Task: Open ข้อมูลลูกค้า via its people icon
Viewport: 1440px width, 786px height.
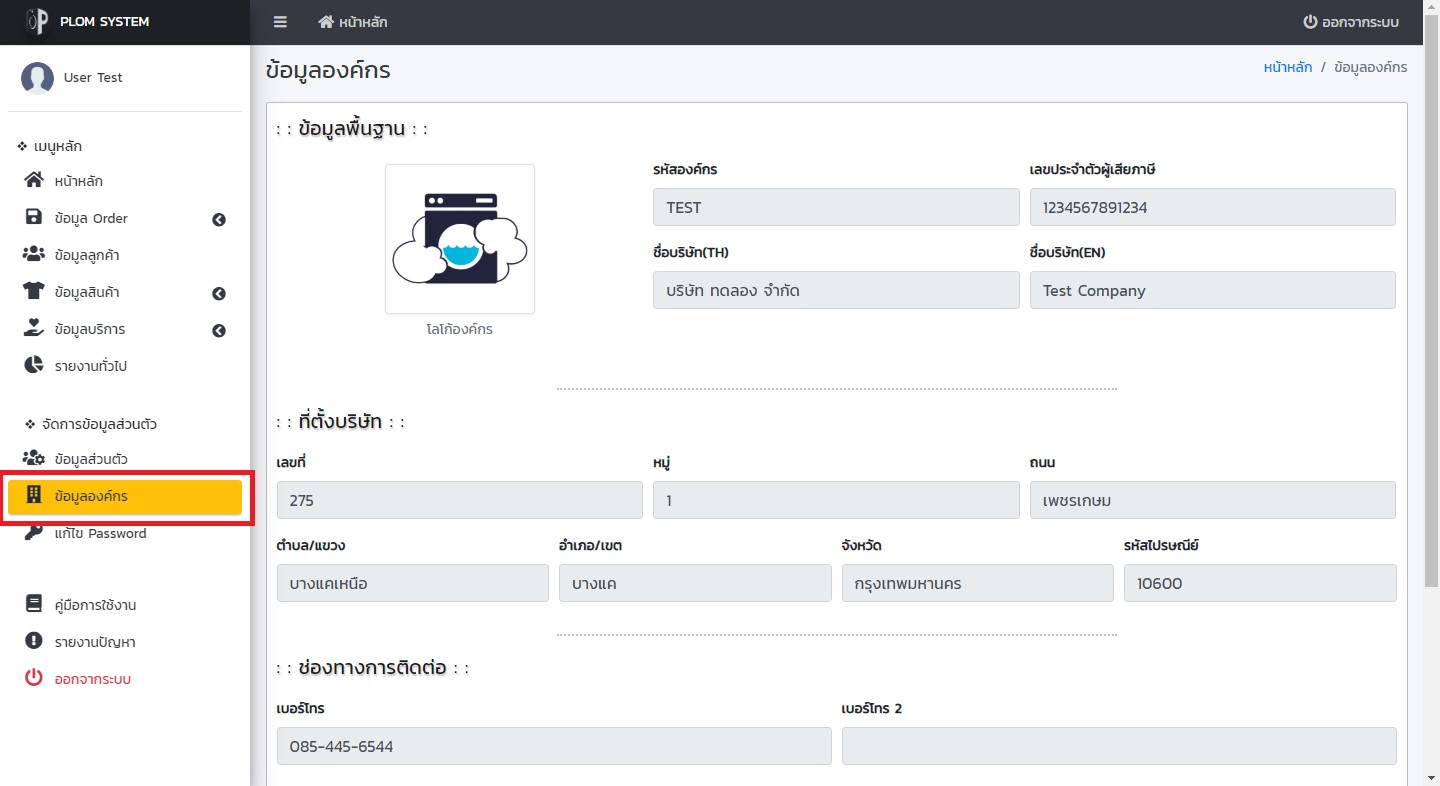Action: 34,255
